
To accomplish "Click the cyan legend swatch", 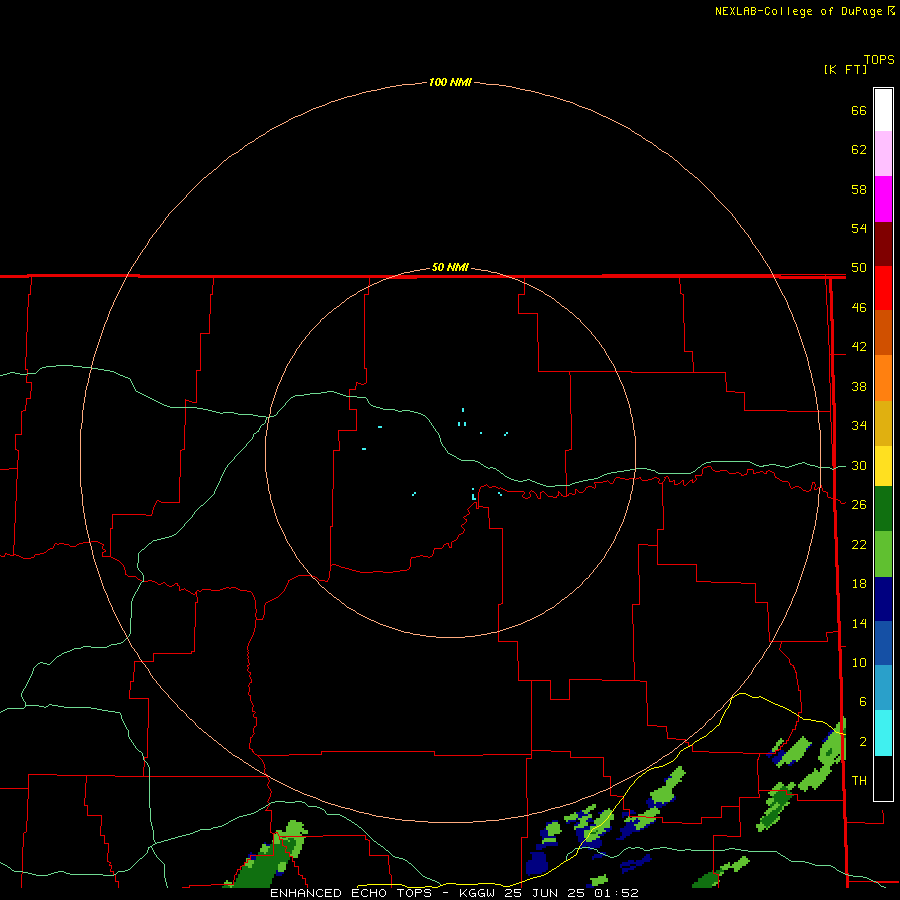I will coord(883,733).
